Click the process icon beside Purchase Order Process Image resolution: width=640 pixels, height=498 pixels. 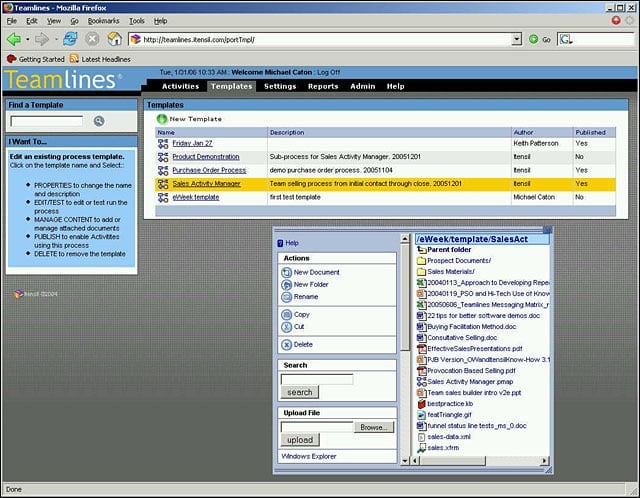pyautogui.click(x=163, y=170)
